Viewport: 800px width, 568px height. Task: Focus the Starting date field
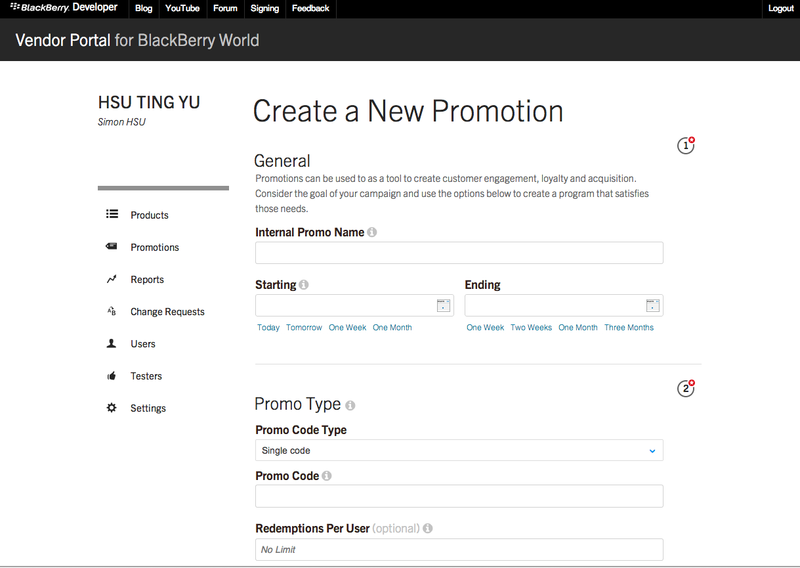pos(355,305)
